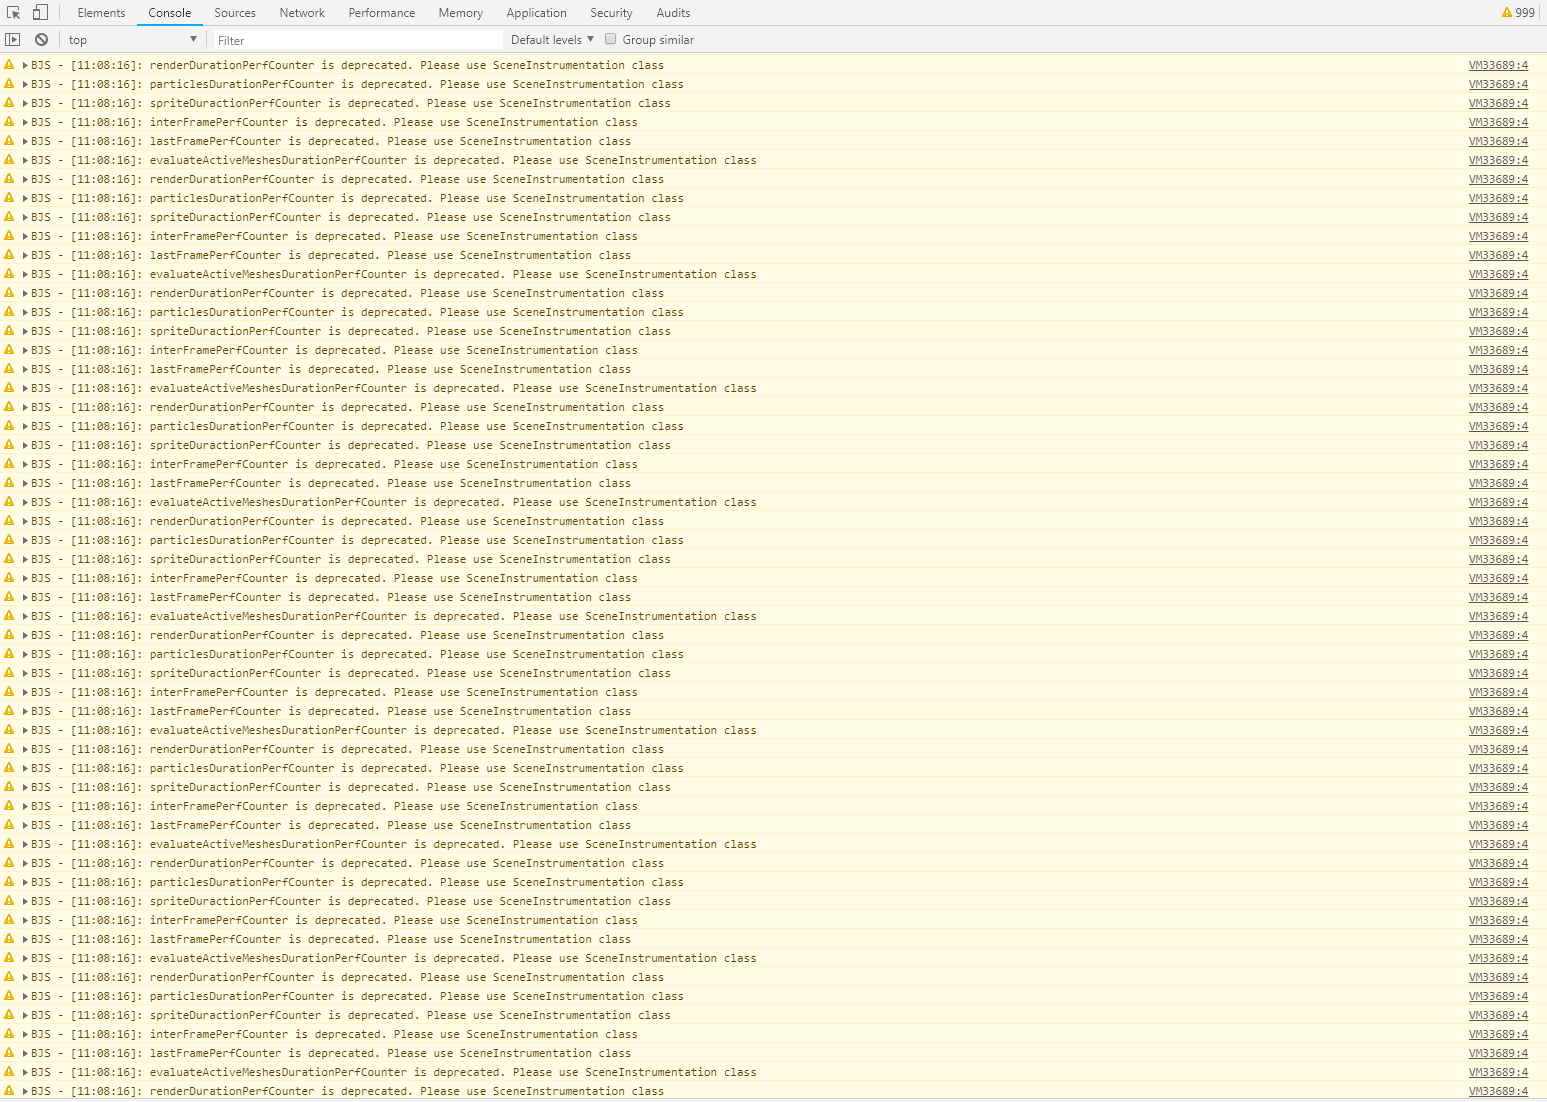The height and width of the screenshot is (1102, 1547).
Task: Enable the Group similar checkbox
Action: 610,39
